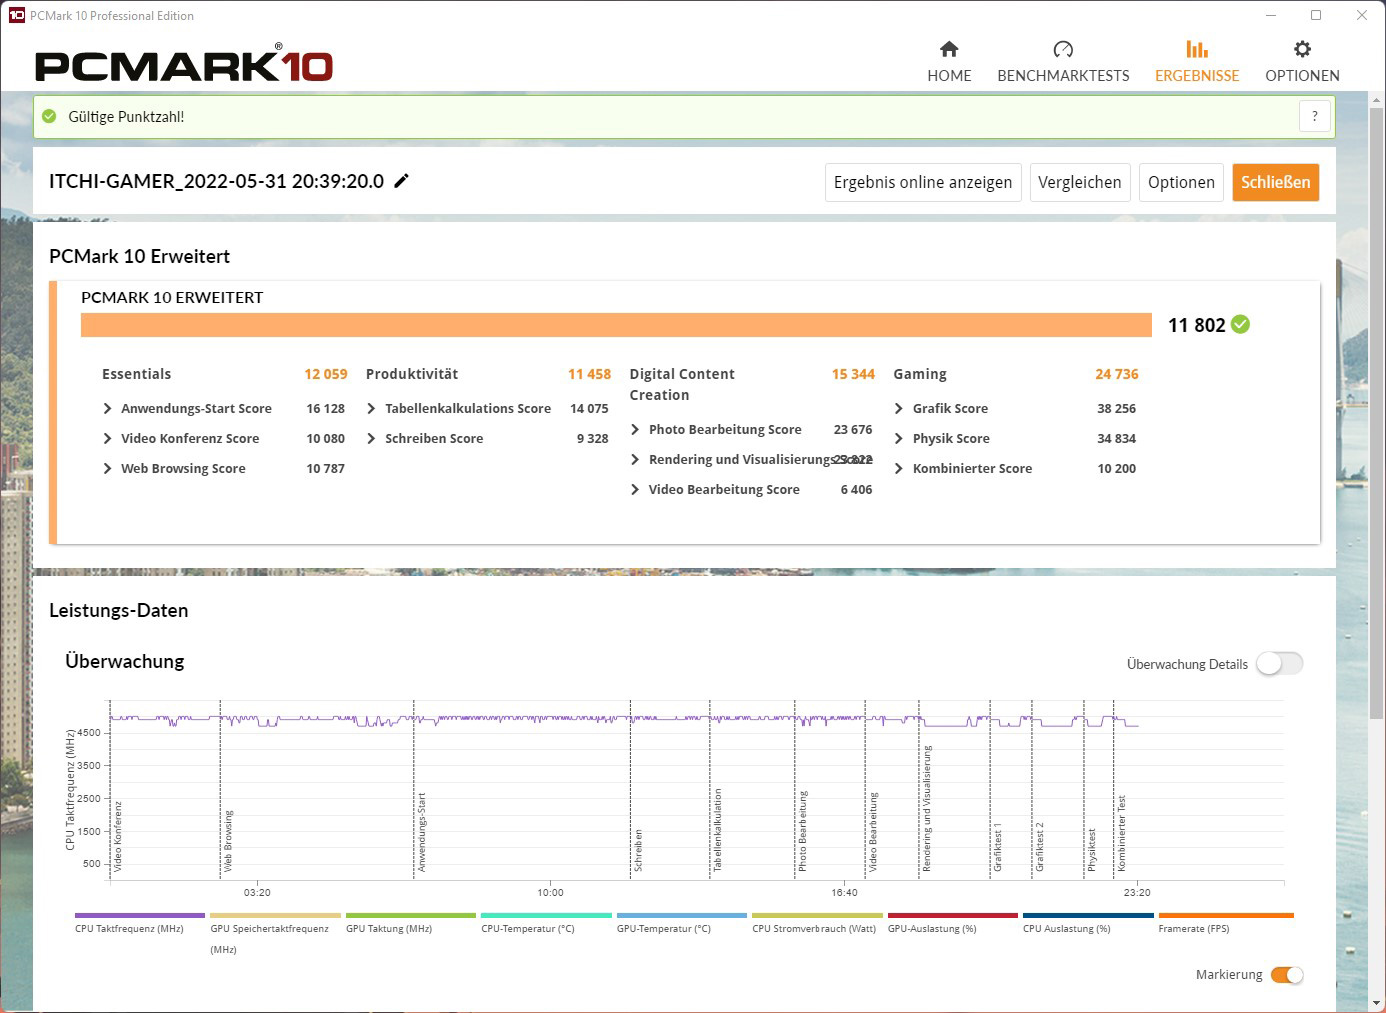Click the scrollbar up arrow

click(x=1377, y=99)
